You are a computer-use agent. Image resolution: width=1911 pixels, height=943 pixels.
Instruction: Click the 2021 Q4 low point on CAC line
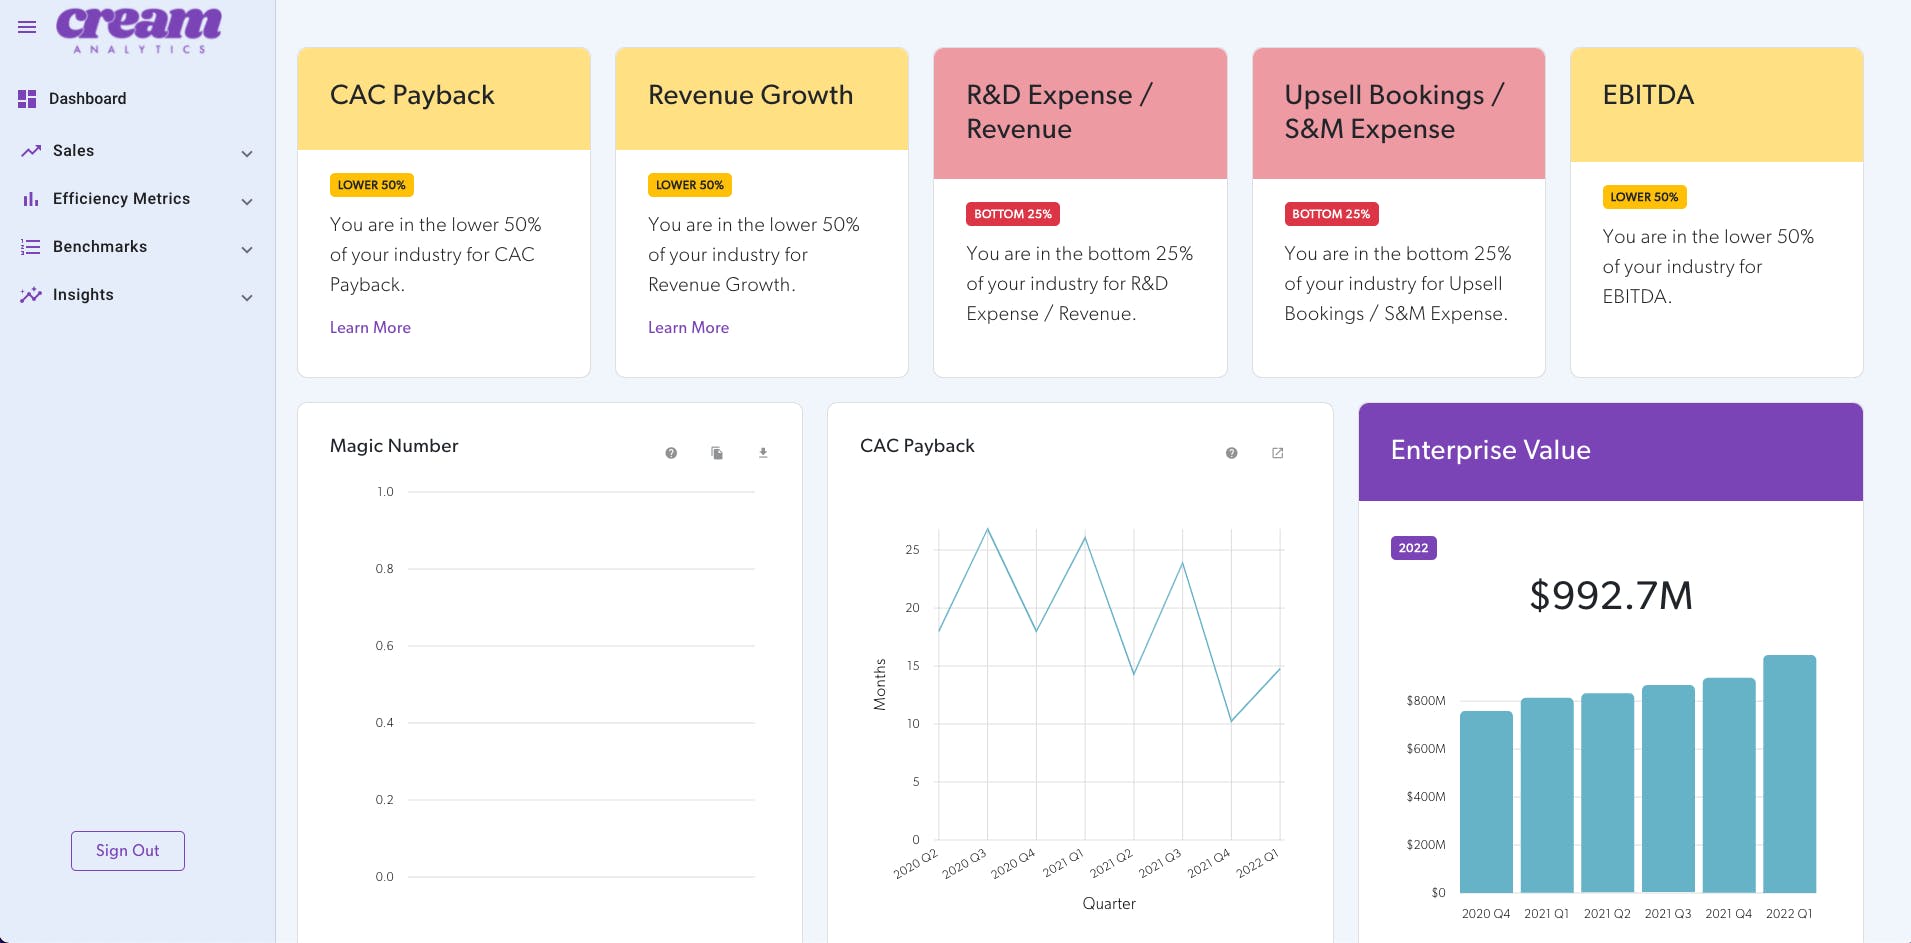click(x=1231, y=721)
